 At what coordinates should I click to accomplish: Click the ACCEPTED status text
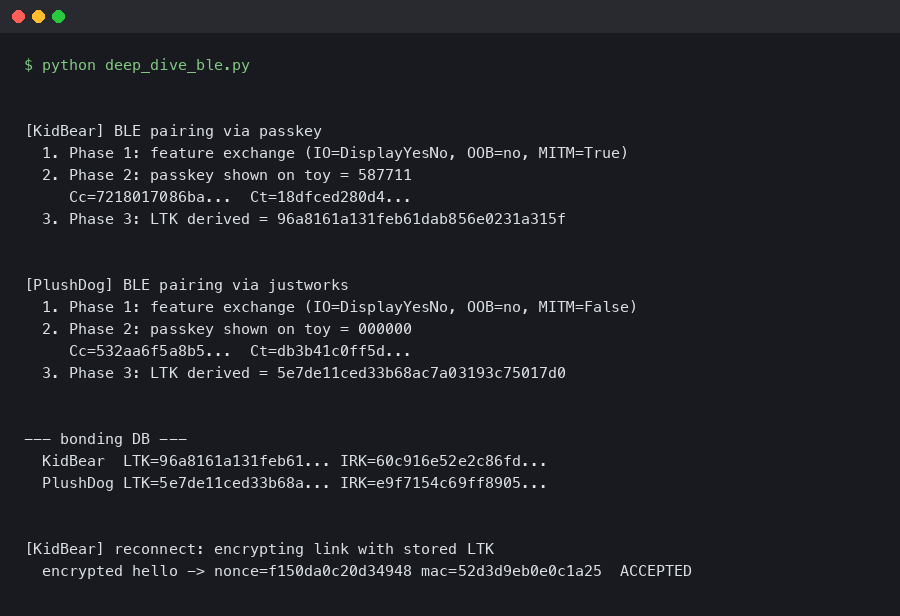tap(655, 571)
